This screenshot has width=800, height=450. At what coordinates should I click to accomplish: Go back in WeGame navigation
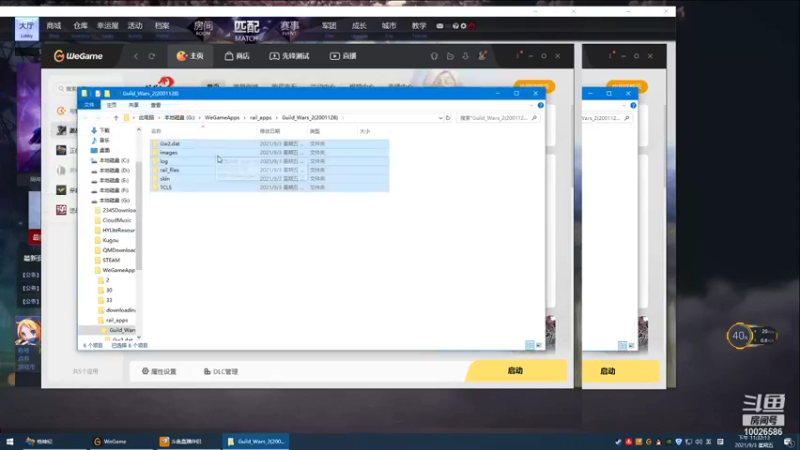[136, 56]
